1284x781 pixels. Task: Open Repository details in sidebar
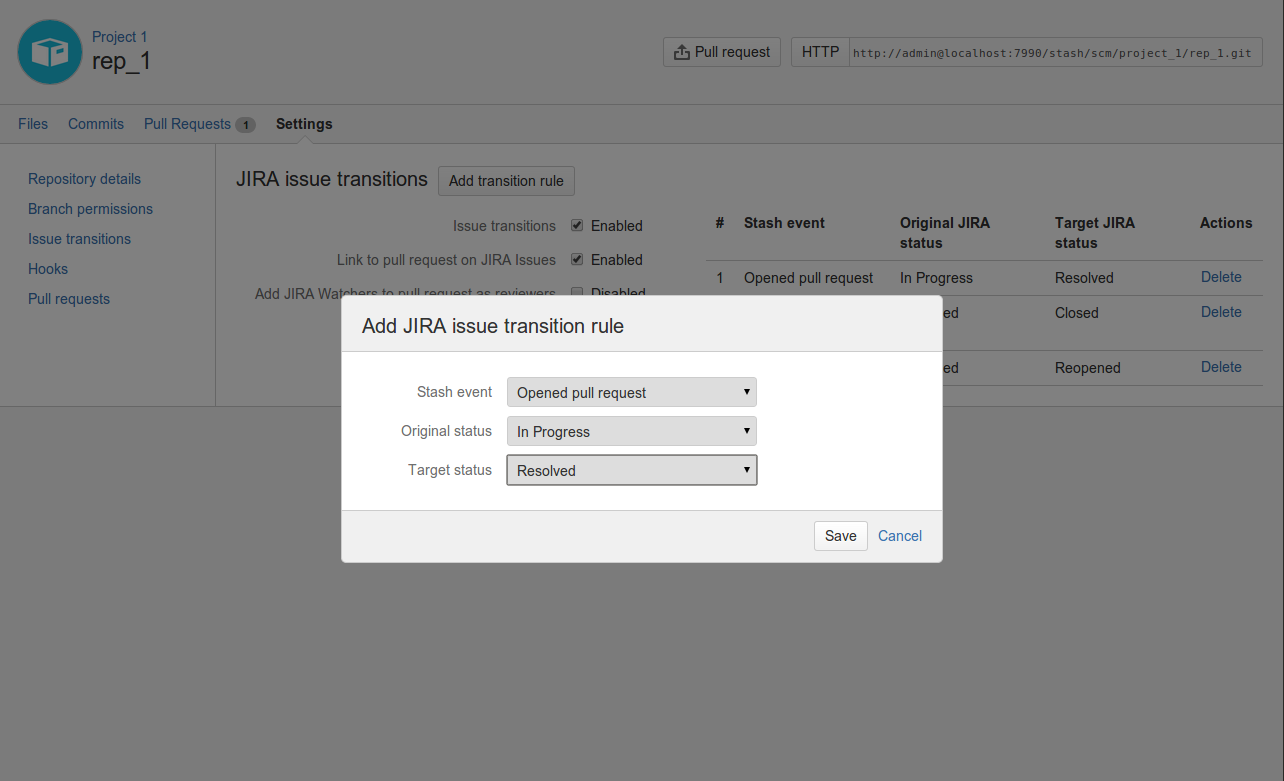[x=84, y=179]
